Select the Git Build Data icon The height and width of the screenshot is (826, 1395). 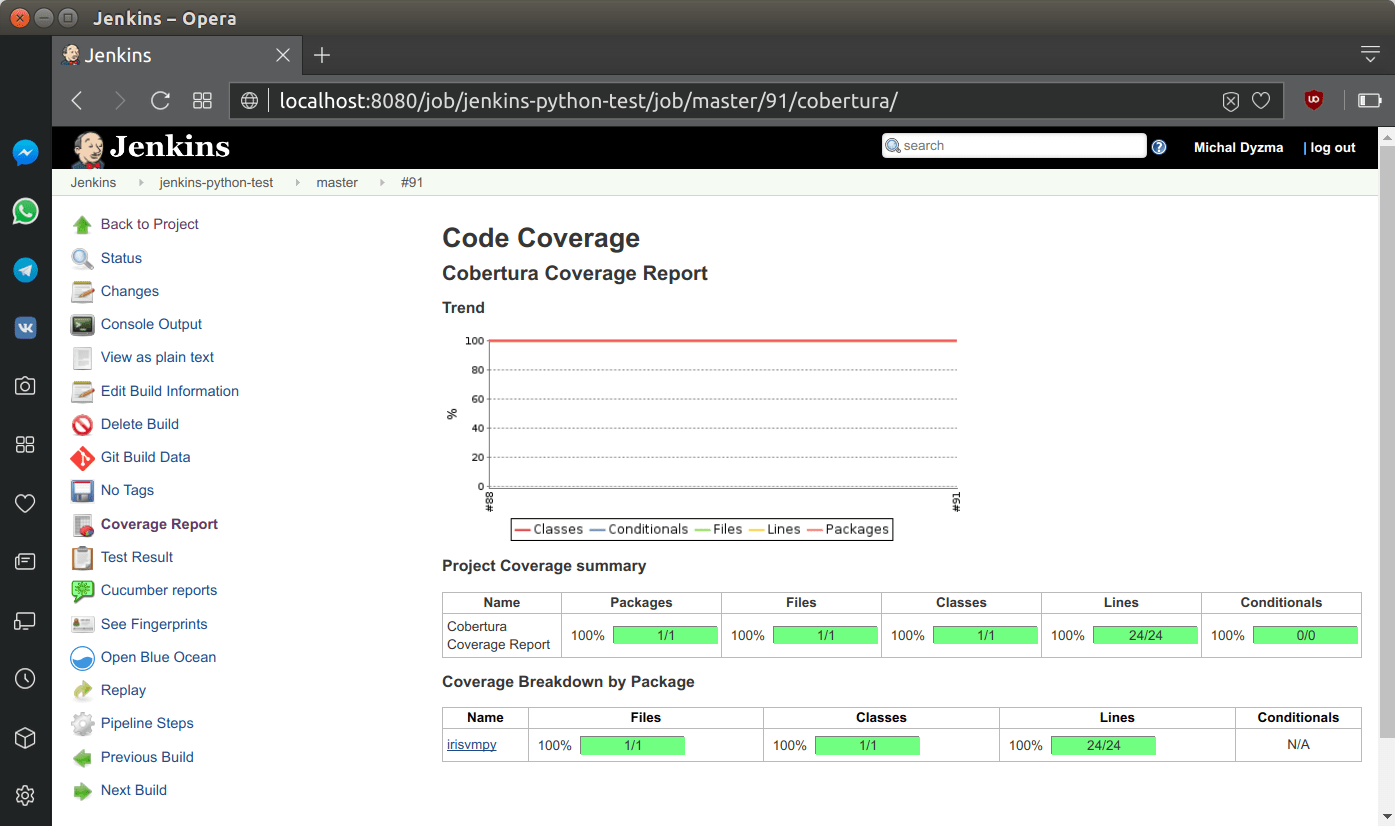83,457
